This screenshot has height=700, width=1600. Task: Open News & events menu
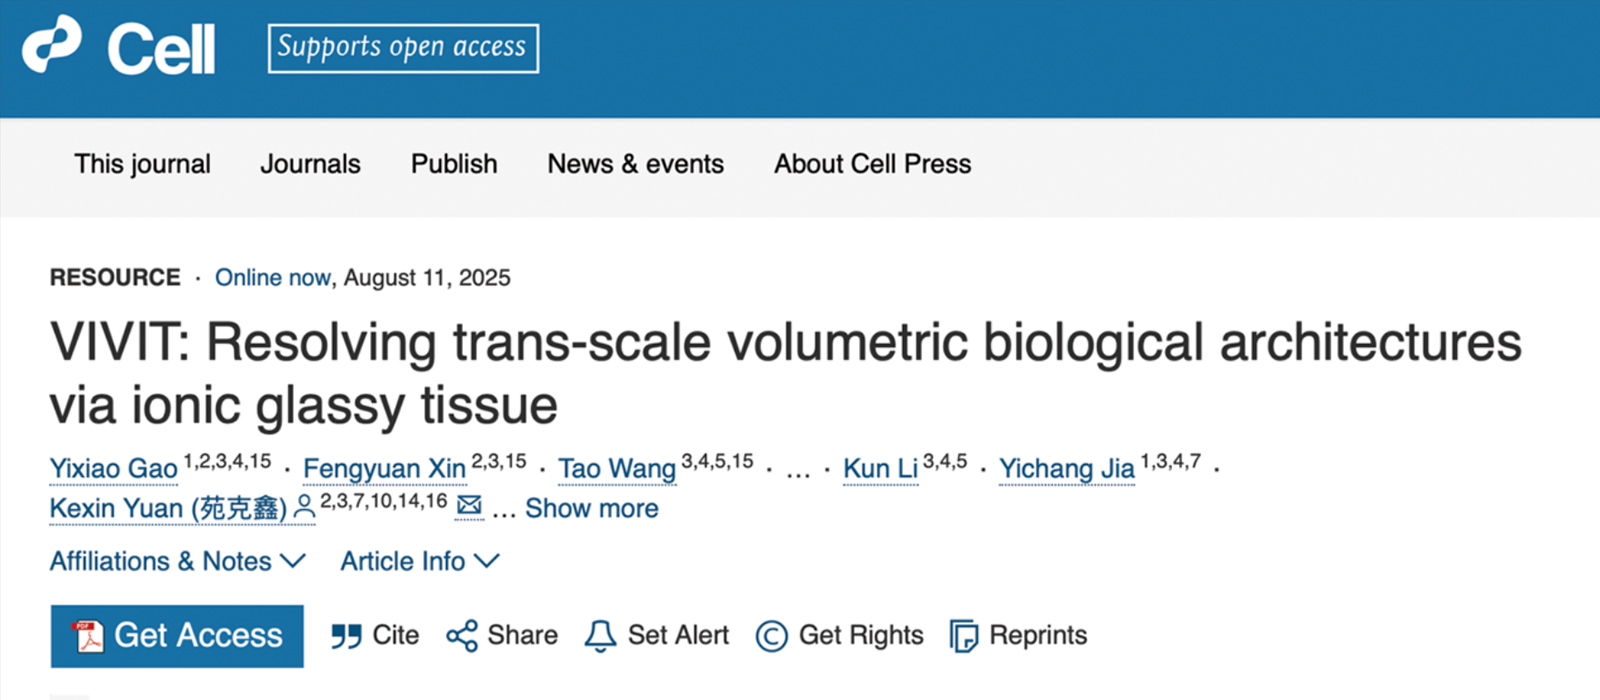[635, 164]
